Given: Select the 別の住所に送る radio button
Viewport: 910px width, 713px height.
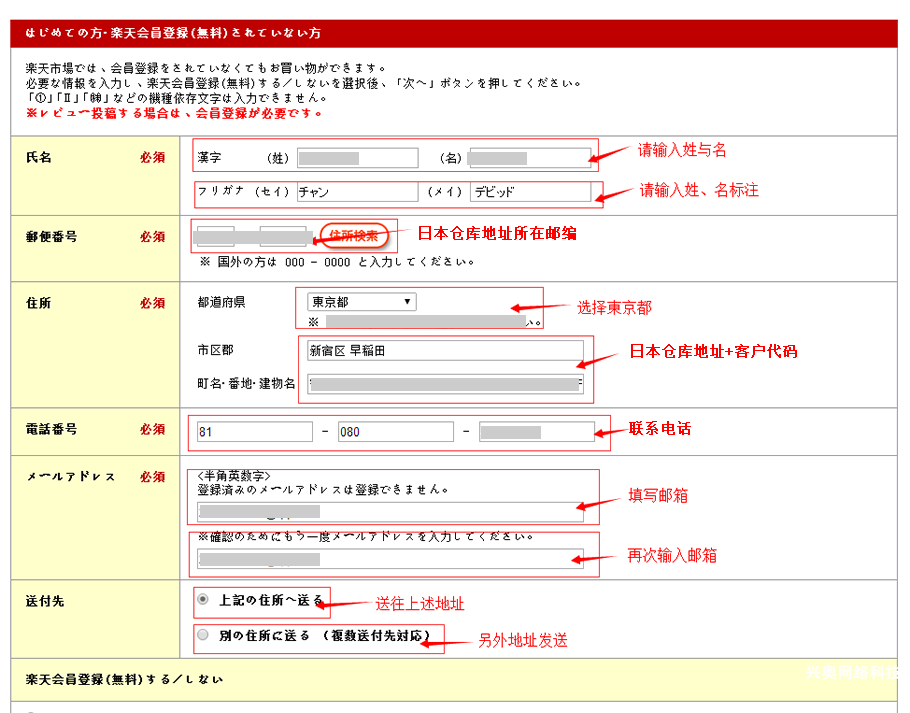Looking at the screenshot, I should coord(203,635).
